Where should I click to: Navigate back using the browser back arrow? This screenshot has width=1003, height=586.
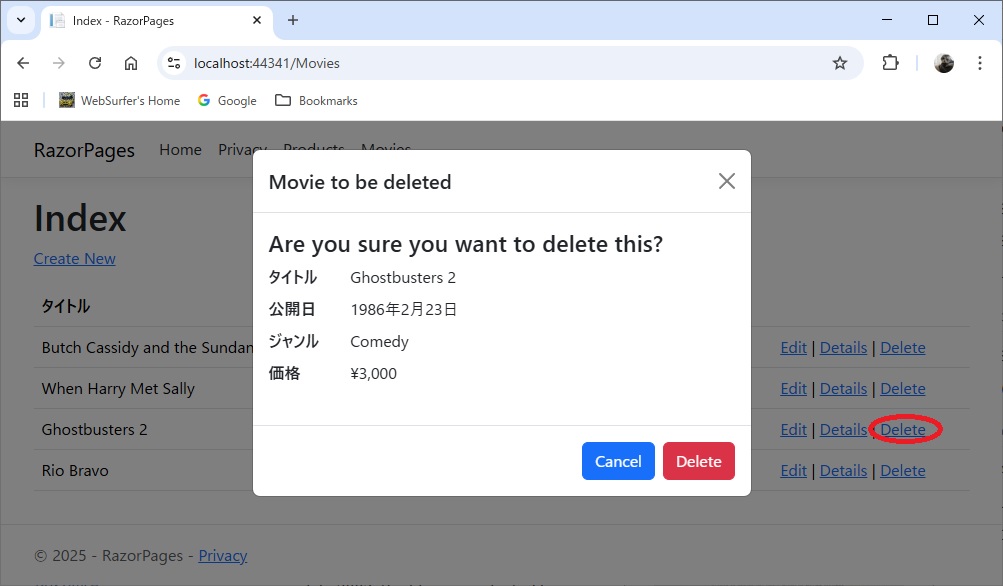click(x=22, y=62)
